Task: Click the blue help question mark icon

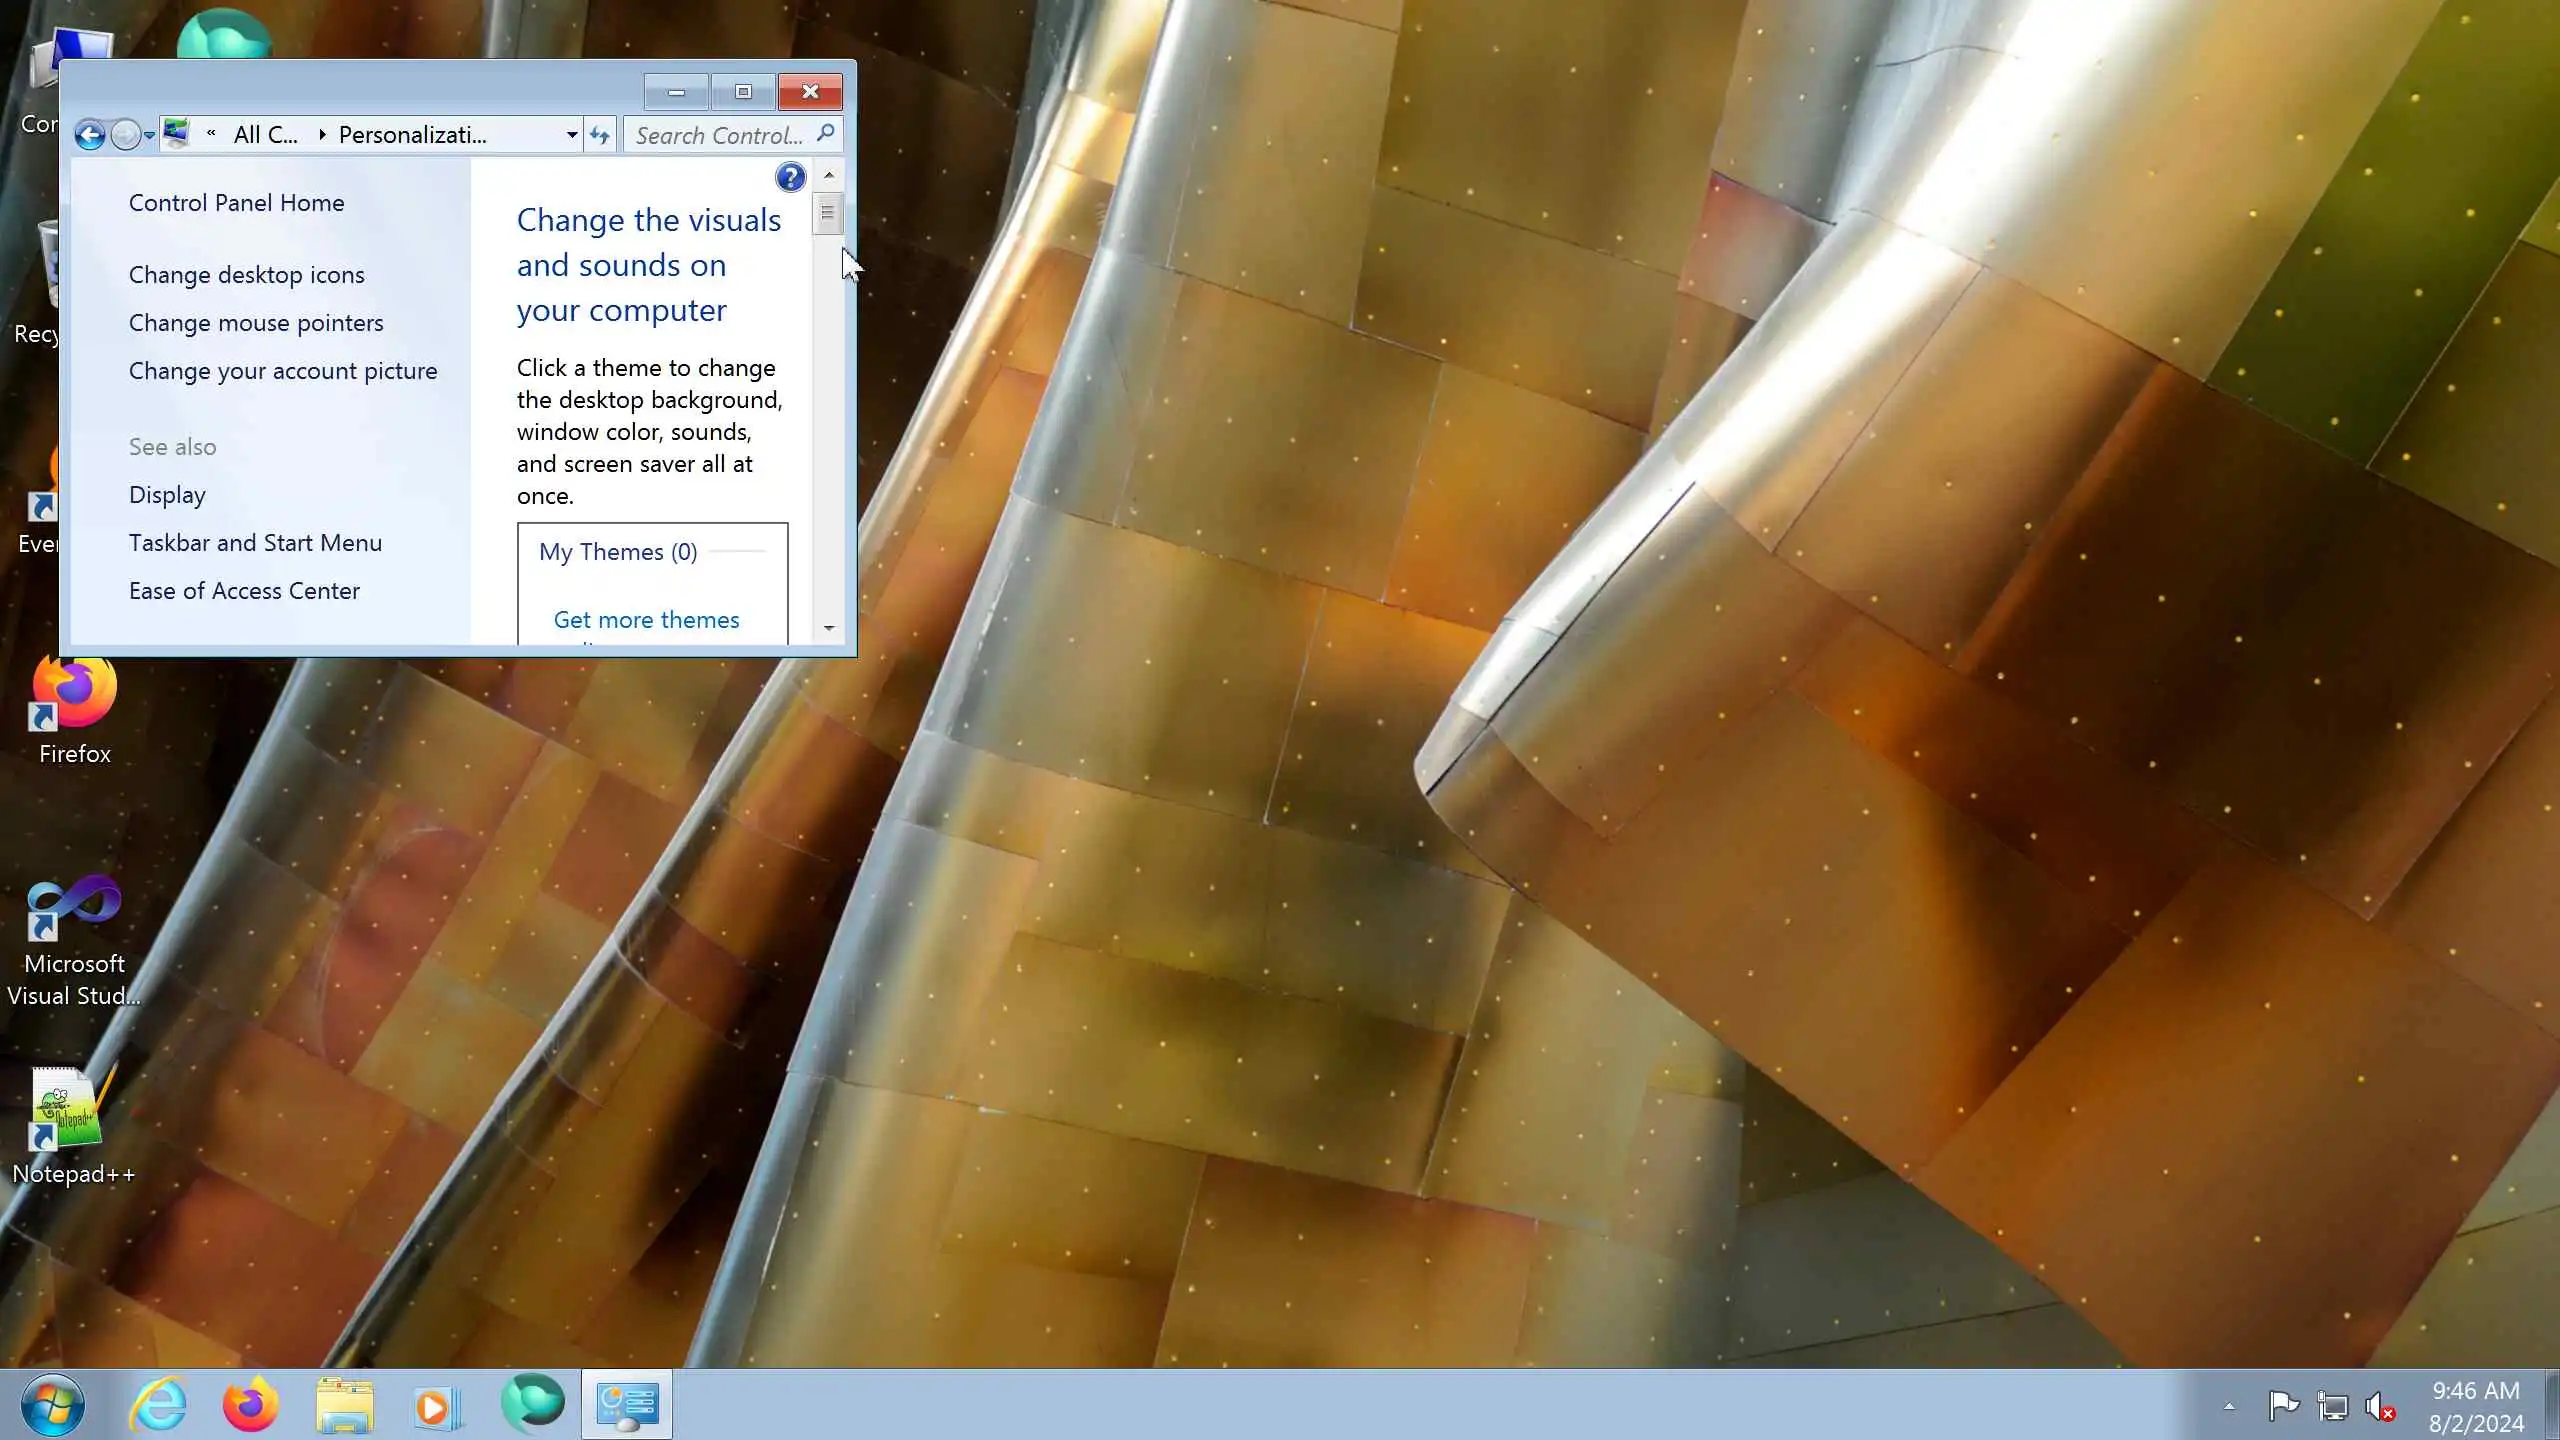Action: coord(790,178)
